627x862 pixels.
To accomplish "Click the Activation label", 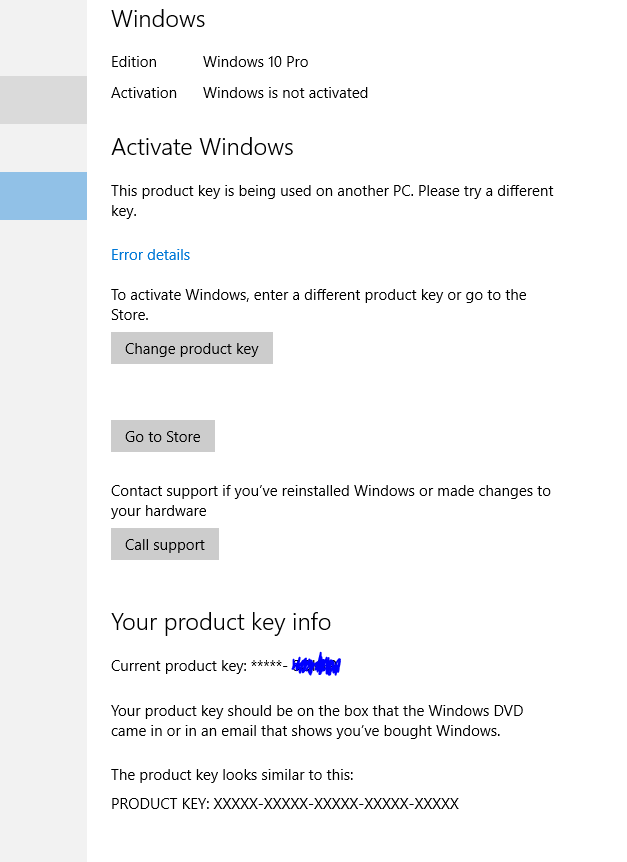I will (x=143, y=92).
